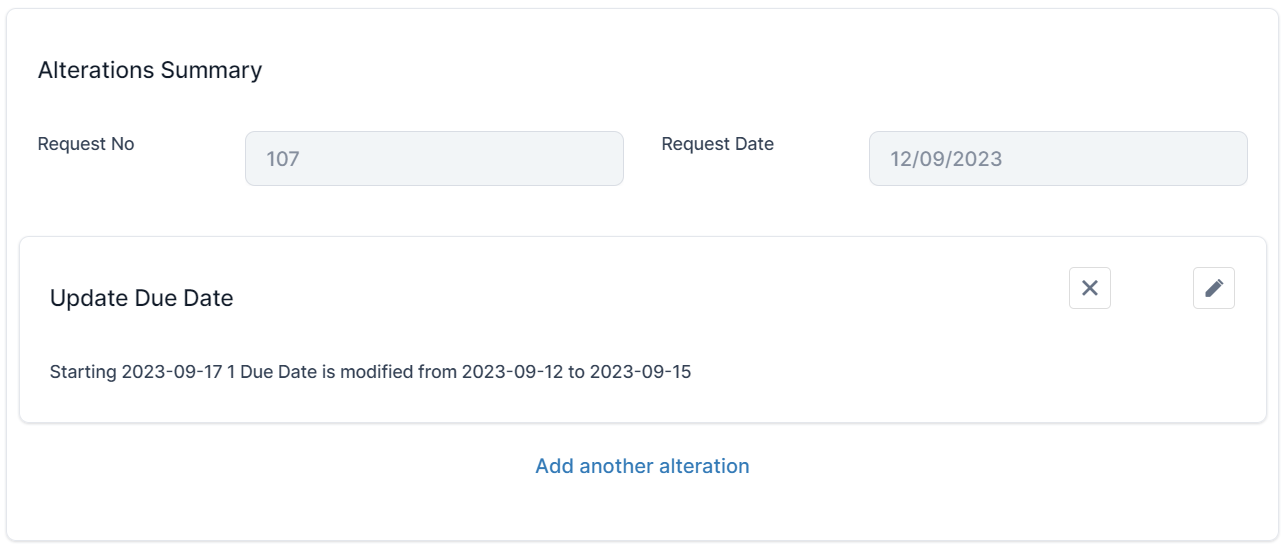The width and height of the screenshot is (1285, 547).
Task: Select the Request Date label
Action: click(x=718, y=144)
